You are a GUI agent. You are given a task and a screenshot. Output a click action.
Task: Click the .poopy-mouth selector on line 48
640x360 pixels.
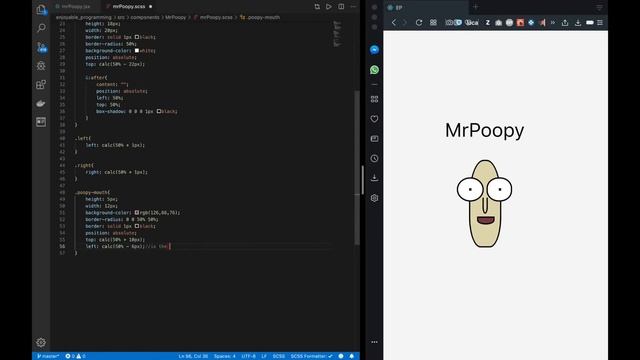pyautogui.click(x=93, y=192)
